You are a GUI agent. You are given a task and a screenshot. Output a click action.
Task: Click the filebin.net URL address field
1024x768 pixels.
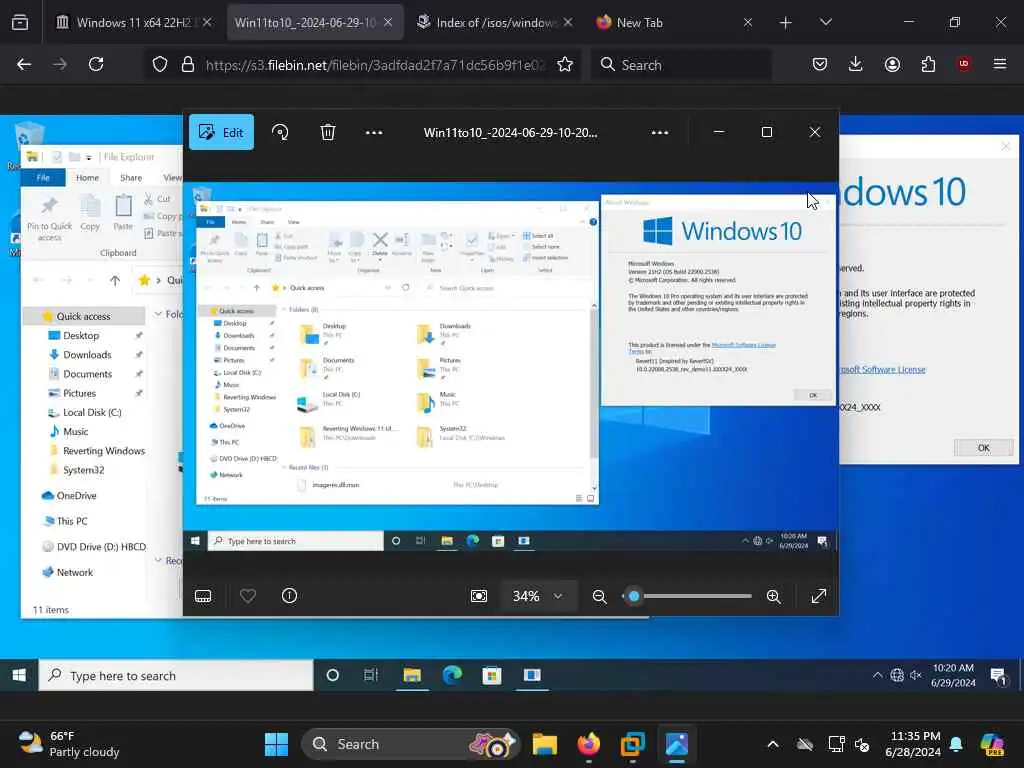375,65
